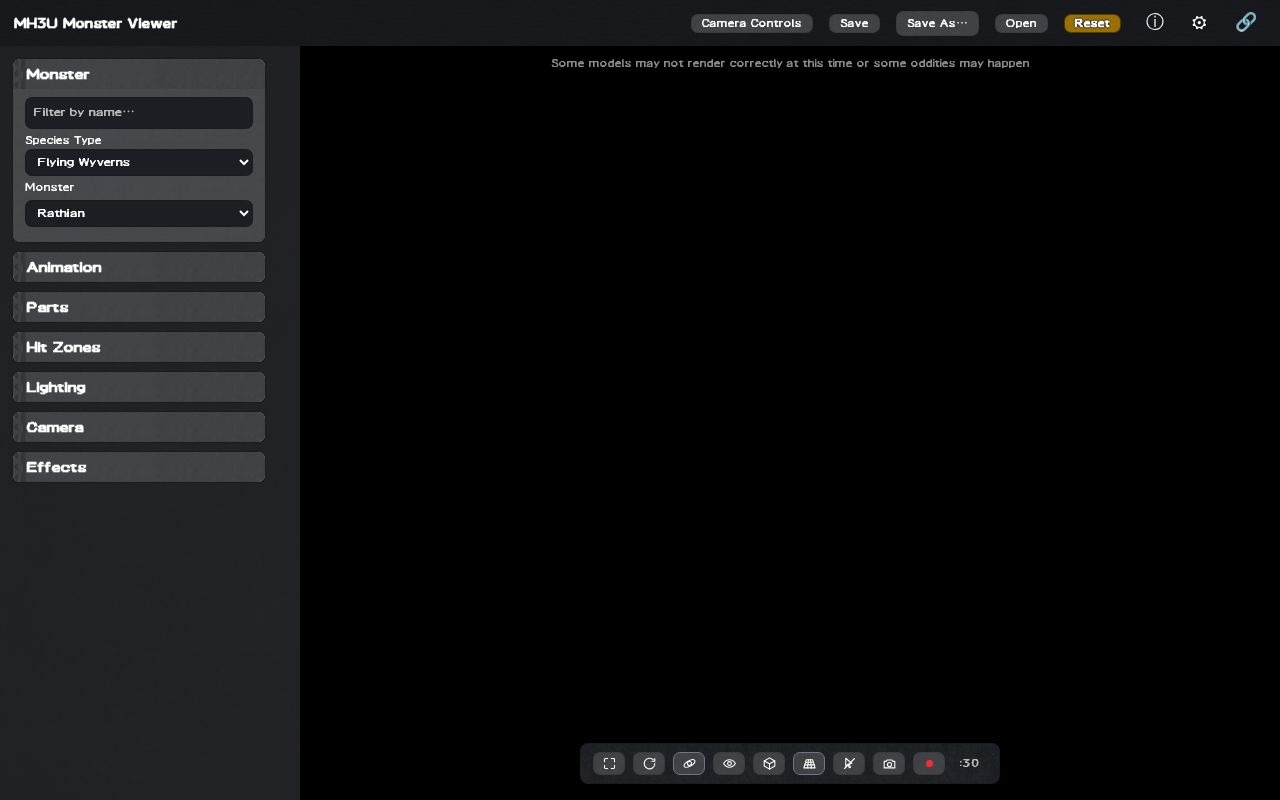Expand the Hit Zones panel
1280x800 pixels.
click(x=139, y=347)
